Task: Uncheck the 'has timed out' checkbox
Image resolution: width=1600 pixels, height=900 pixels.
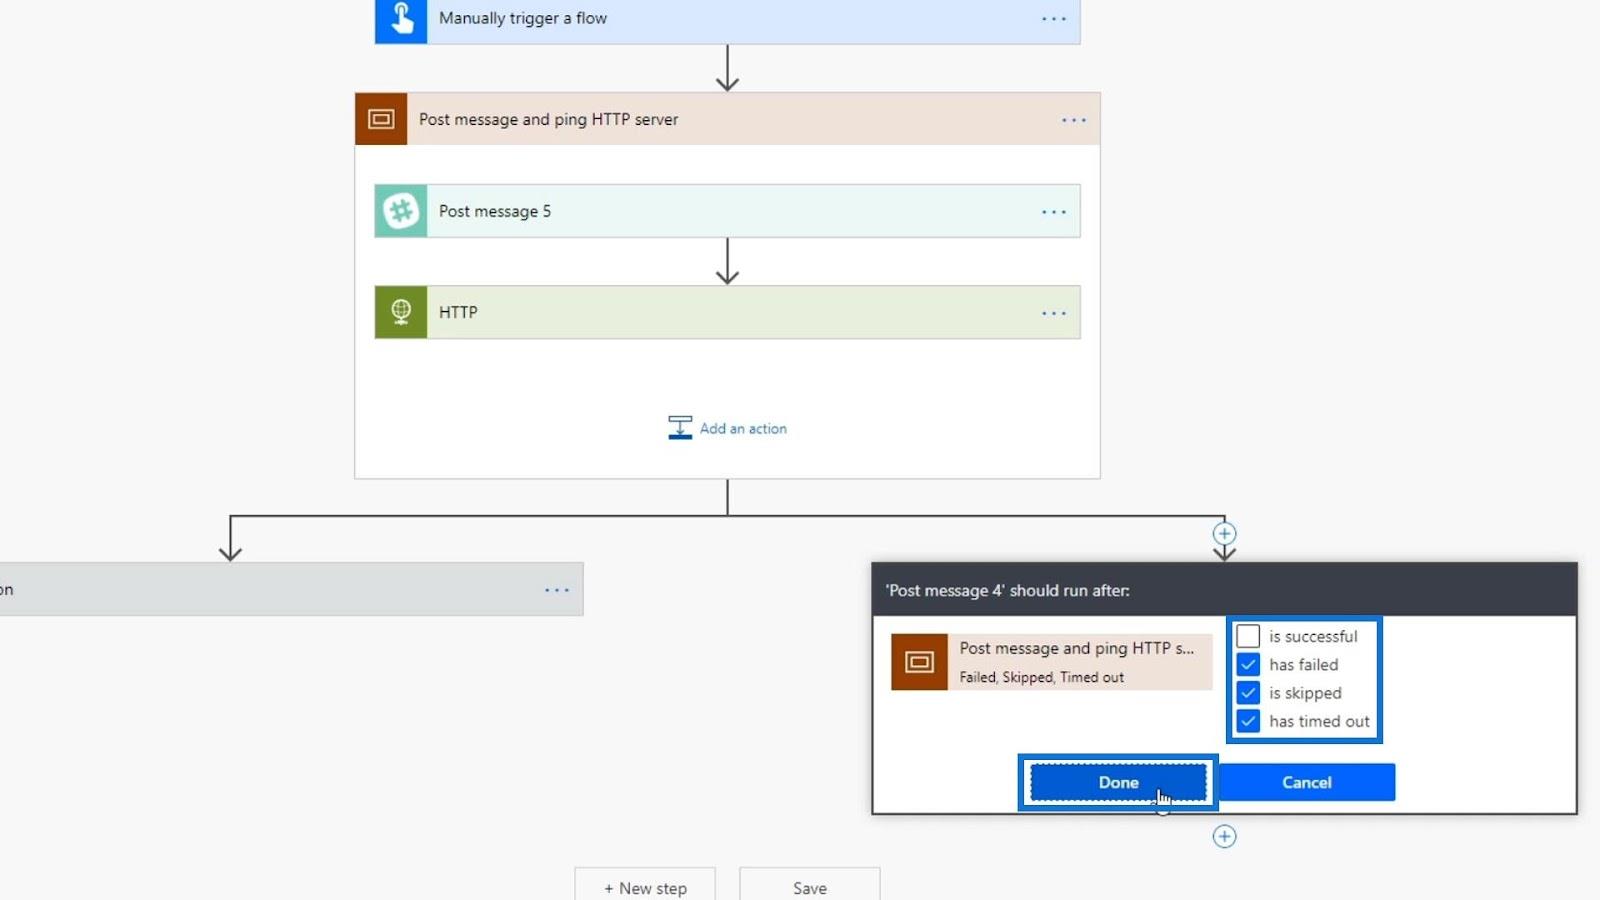Action: click(1248, 721)
